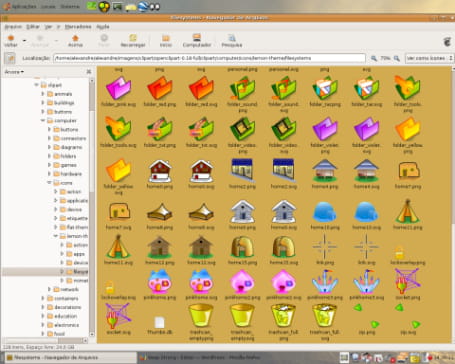Screen dimensions: 455x364
Task: Select the animals folder in tree
Action: [x=63, y=94]
